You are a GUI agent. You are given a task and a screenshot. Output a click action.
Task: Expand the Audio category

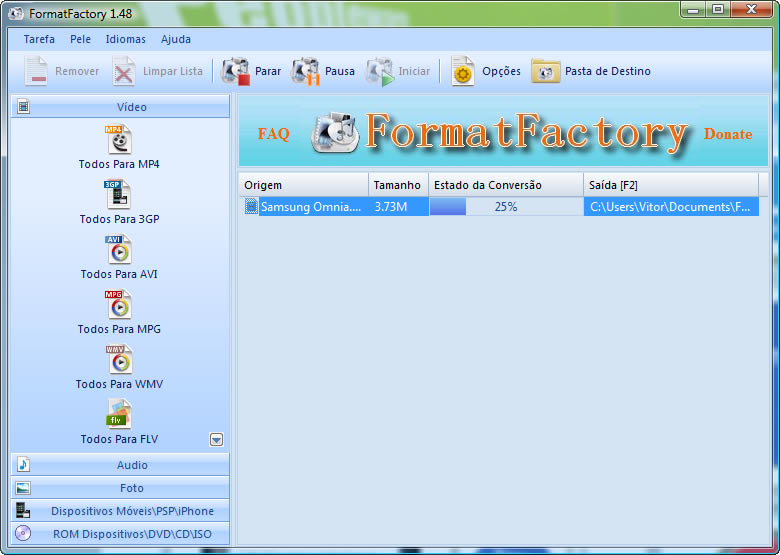pos(120,464)
